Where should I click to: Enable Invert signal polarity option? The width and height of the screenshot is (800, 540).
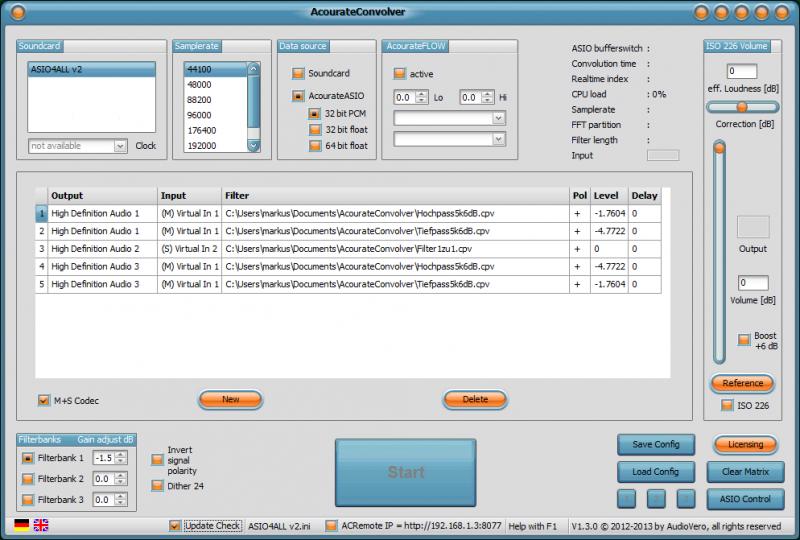pos(157,460)
